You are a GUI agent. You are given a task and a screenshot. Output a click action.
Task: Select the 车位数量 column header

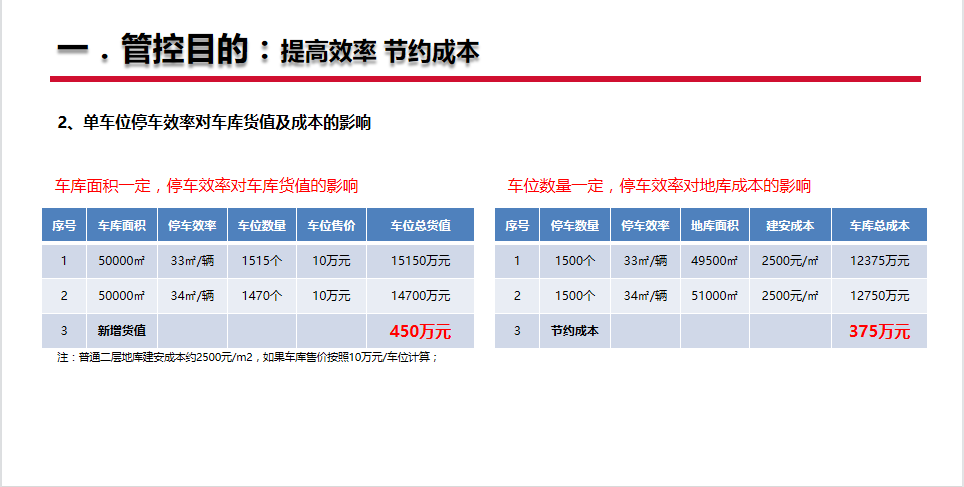tap(262, 225)
